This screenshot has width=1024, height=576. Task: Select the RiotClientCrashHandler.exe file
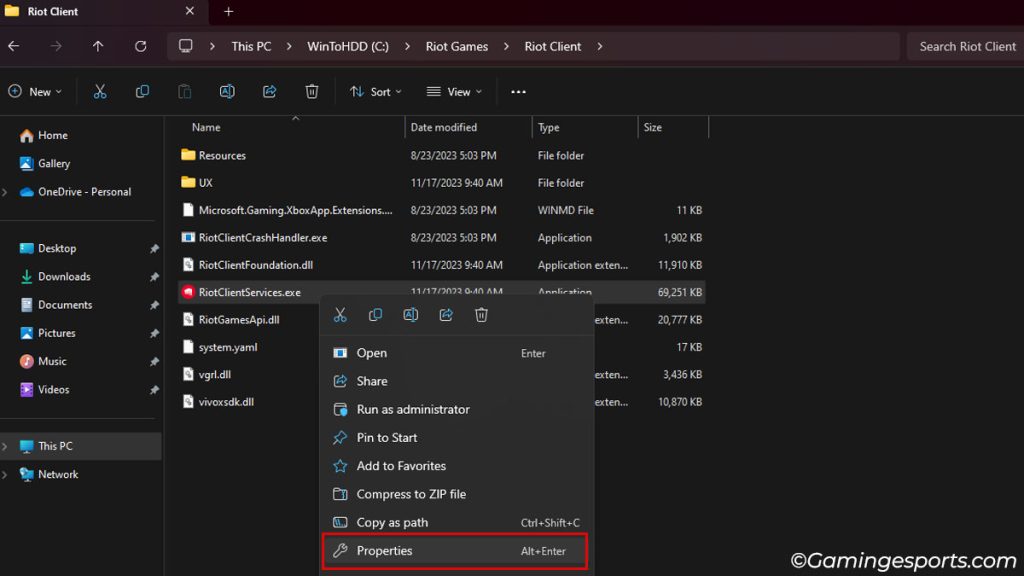441,238
